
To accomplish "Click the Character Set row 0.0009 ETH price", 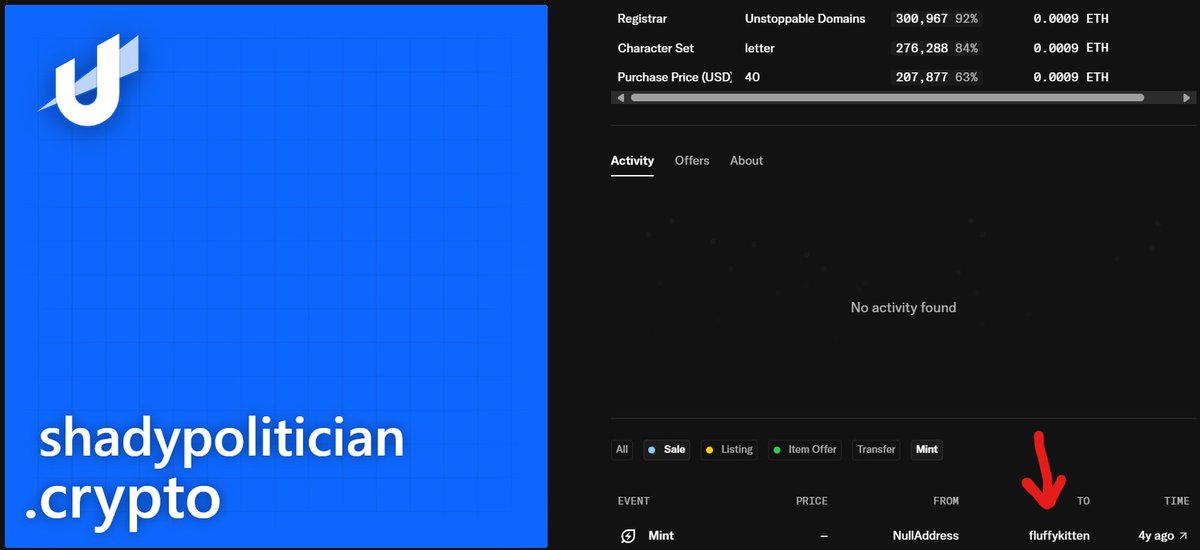I will pos(1071,48).
